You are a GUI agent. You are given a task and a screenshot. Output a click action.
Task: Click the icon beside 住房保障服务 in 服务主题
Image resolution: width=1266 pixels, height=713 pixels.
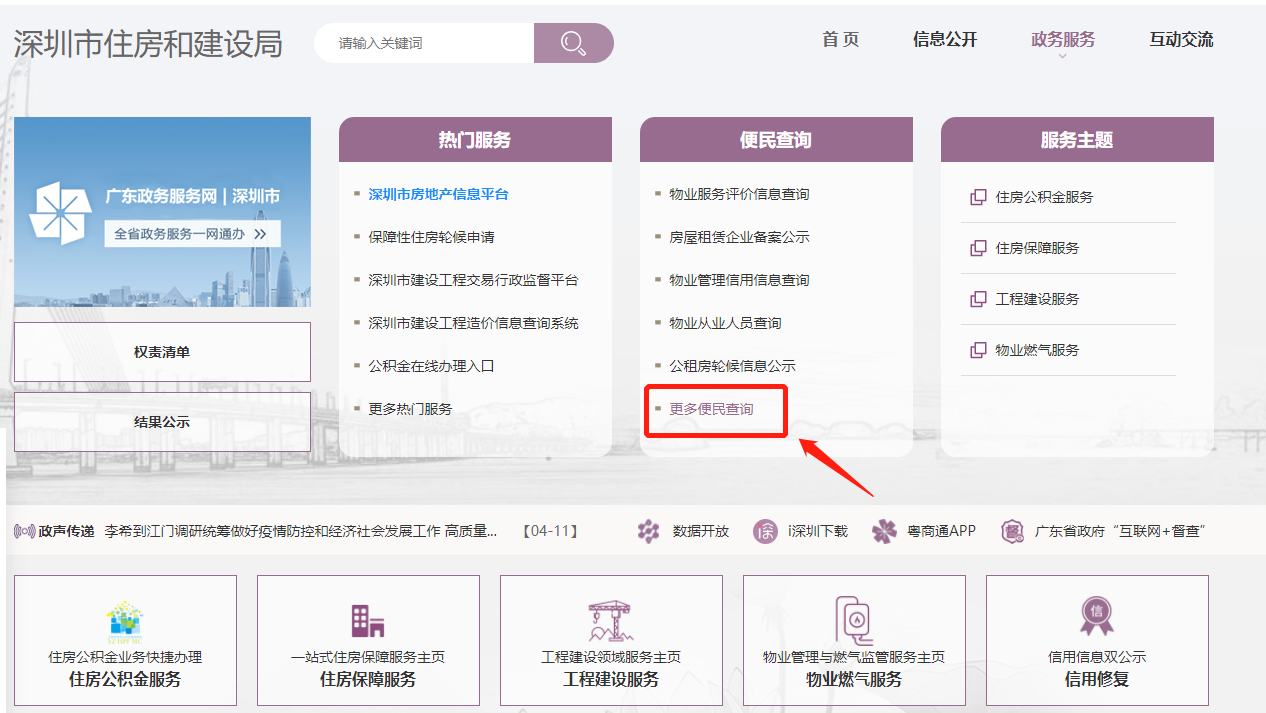click(978, 248)
